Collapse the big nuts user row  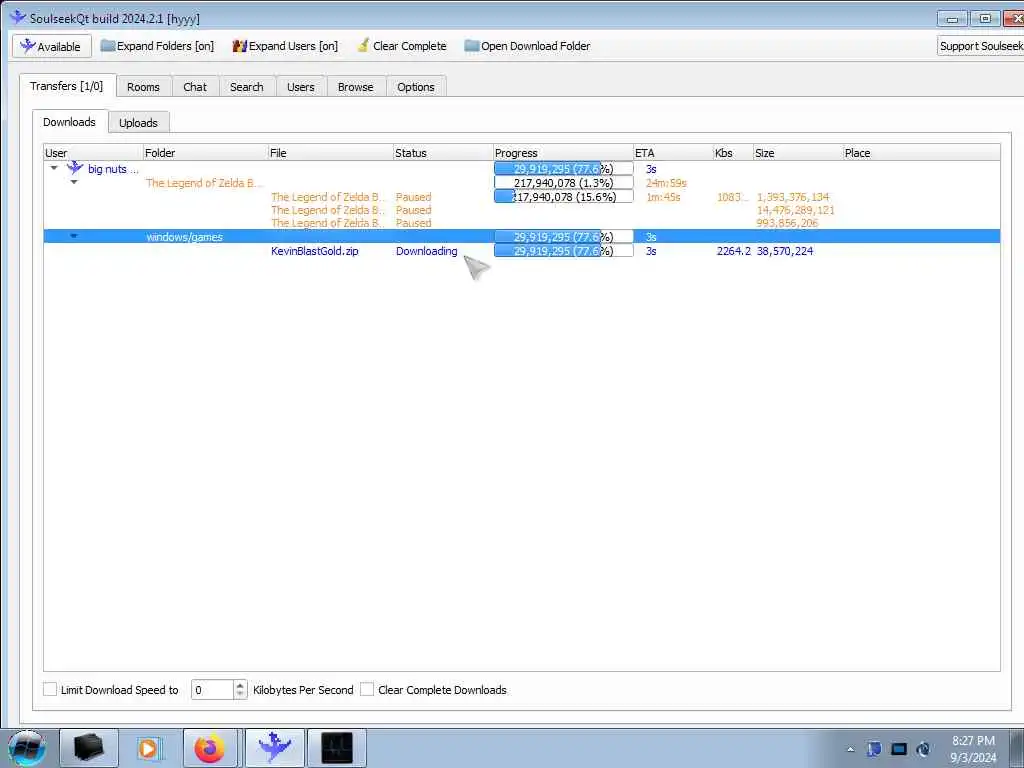pos(54,168)
